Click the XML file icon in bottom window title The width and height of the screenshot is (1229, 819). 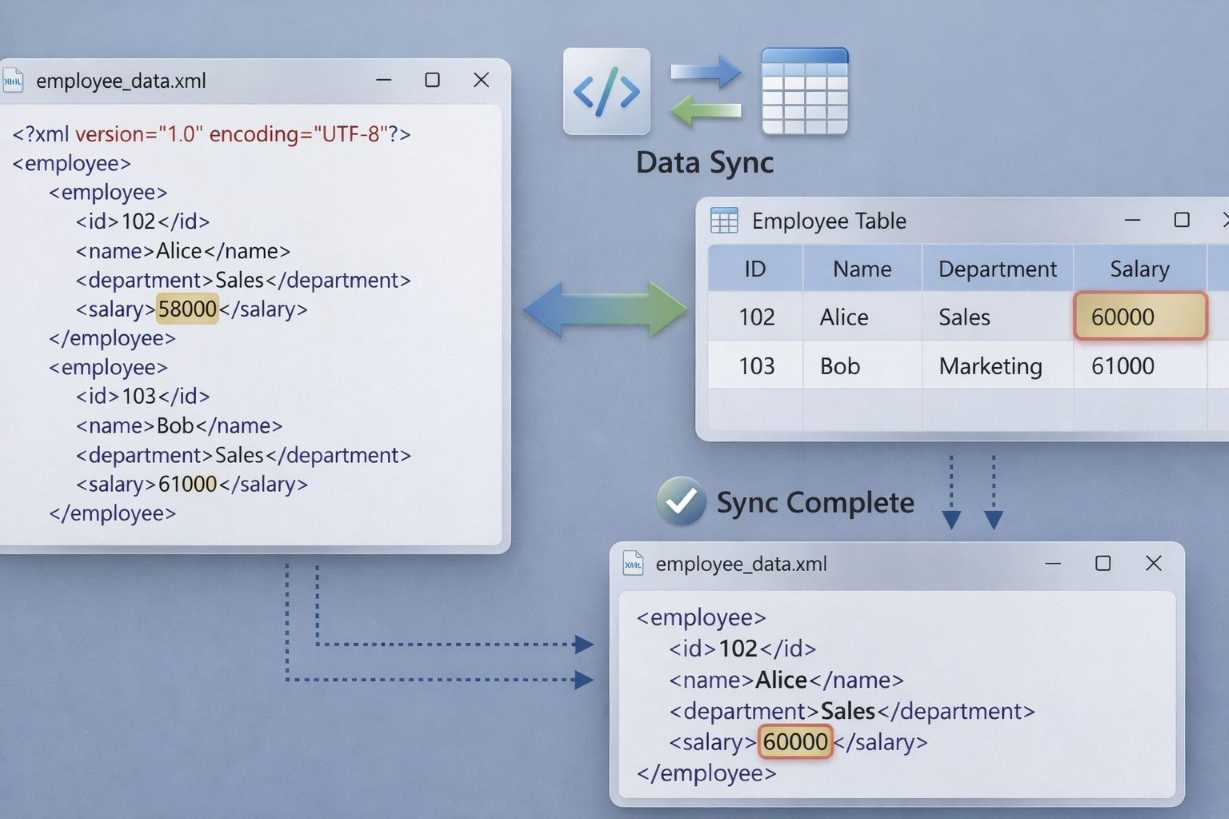pos(633,564)
